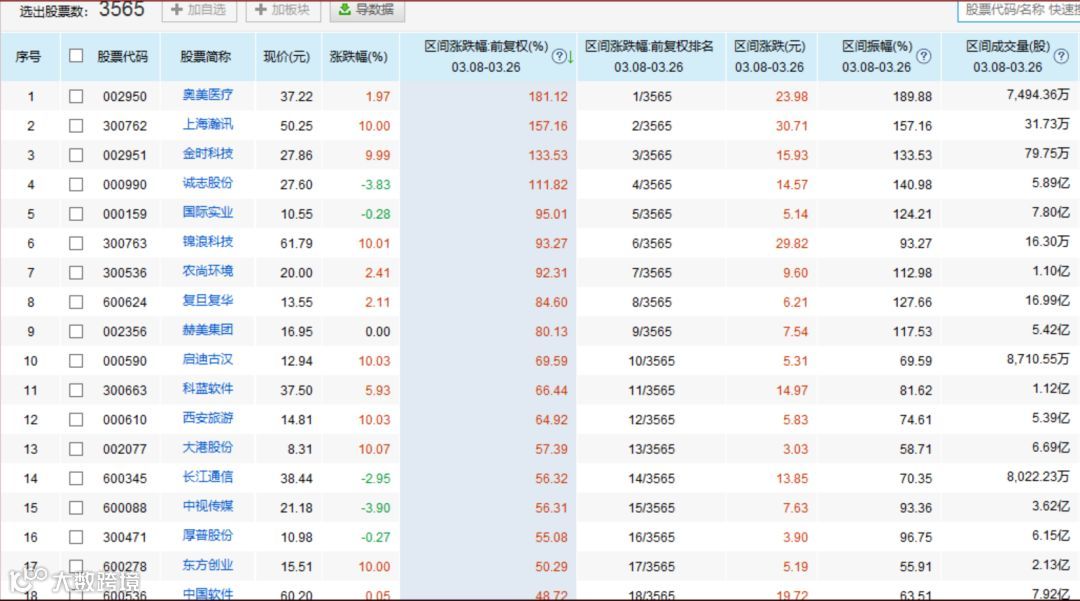Focus the 股票代码/名称 search field
The width and height of the screenshot is (1080, 601).
[1019, 10]
